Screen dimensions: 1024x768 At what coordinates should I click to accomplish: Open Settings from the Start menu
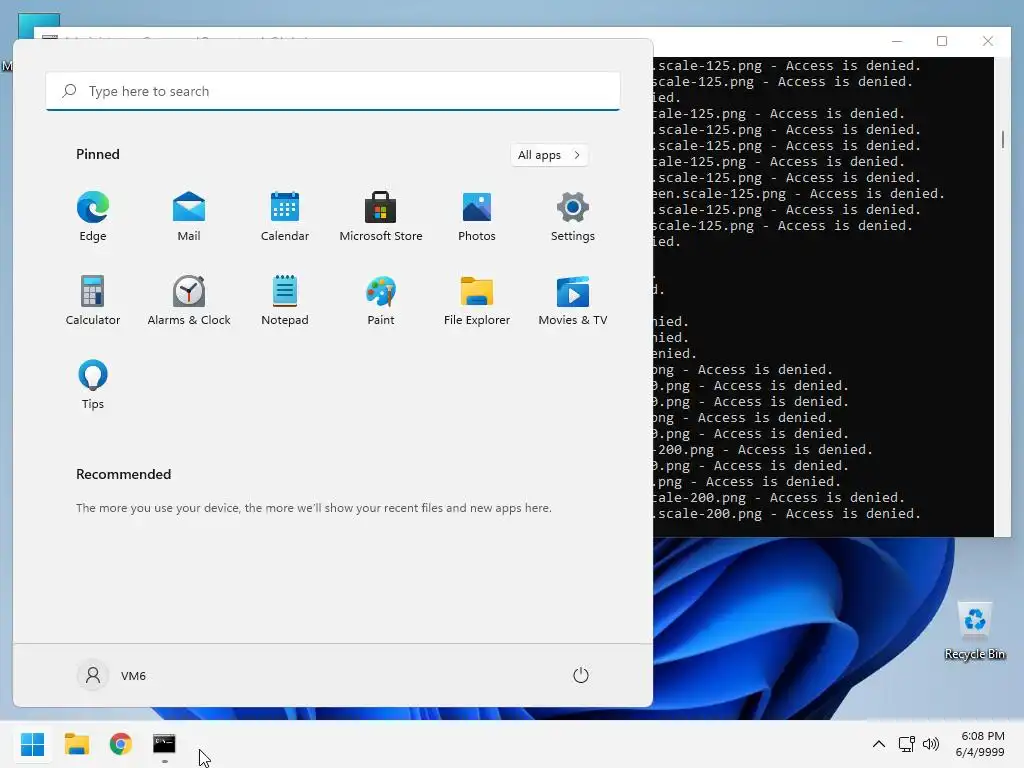[573, 217]
